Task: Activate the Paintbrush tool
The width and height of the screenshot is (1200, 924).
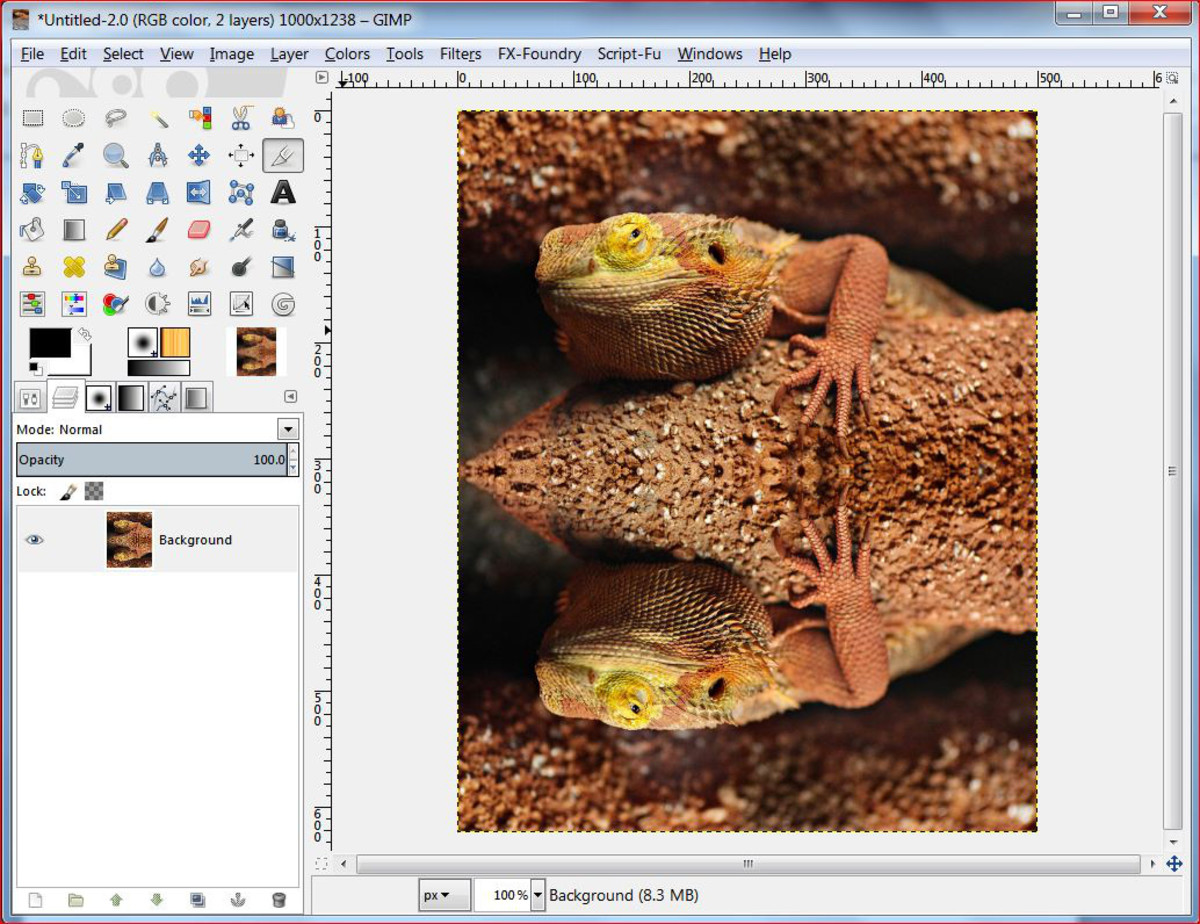Action: click(157, 229)
